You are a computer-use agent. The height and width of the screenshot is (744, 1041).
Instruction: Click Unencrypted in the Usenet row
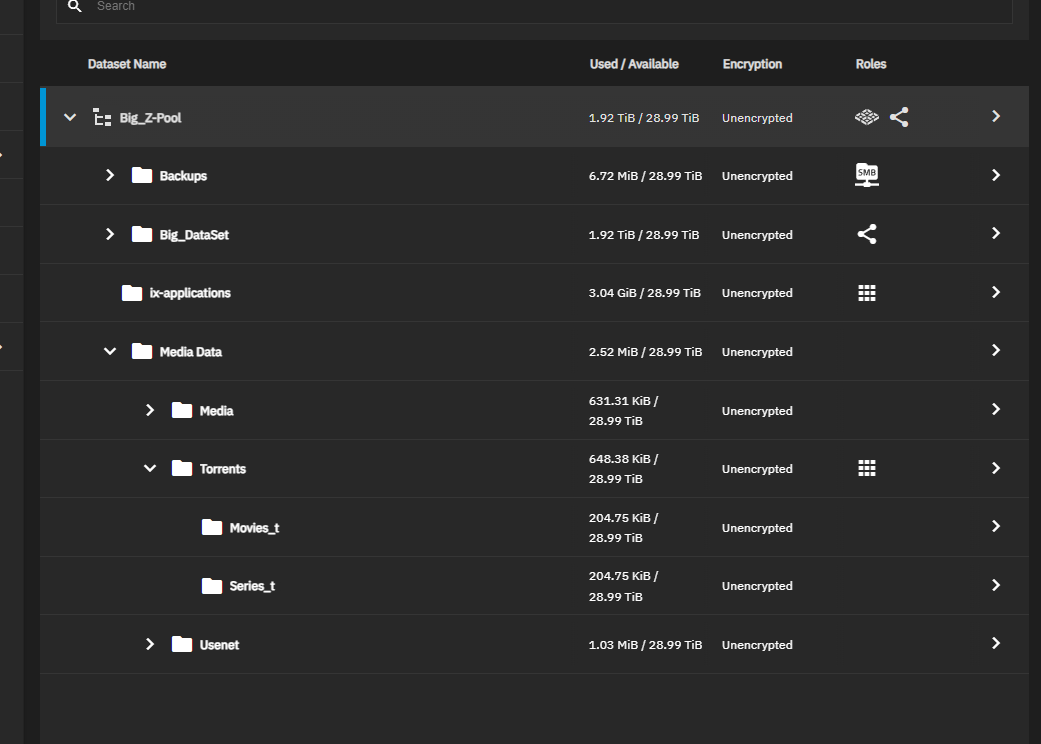(x=758, y=645)
